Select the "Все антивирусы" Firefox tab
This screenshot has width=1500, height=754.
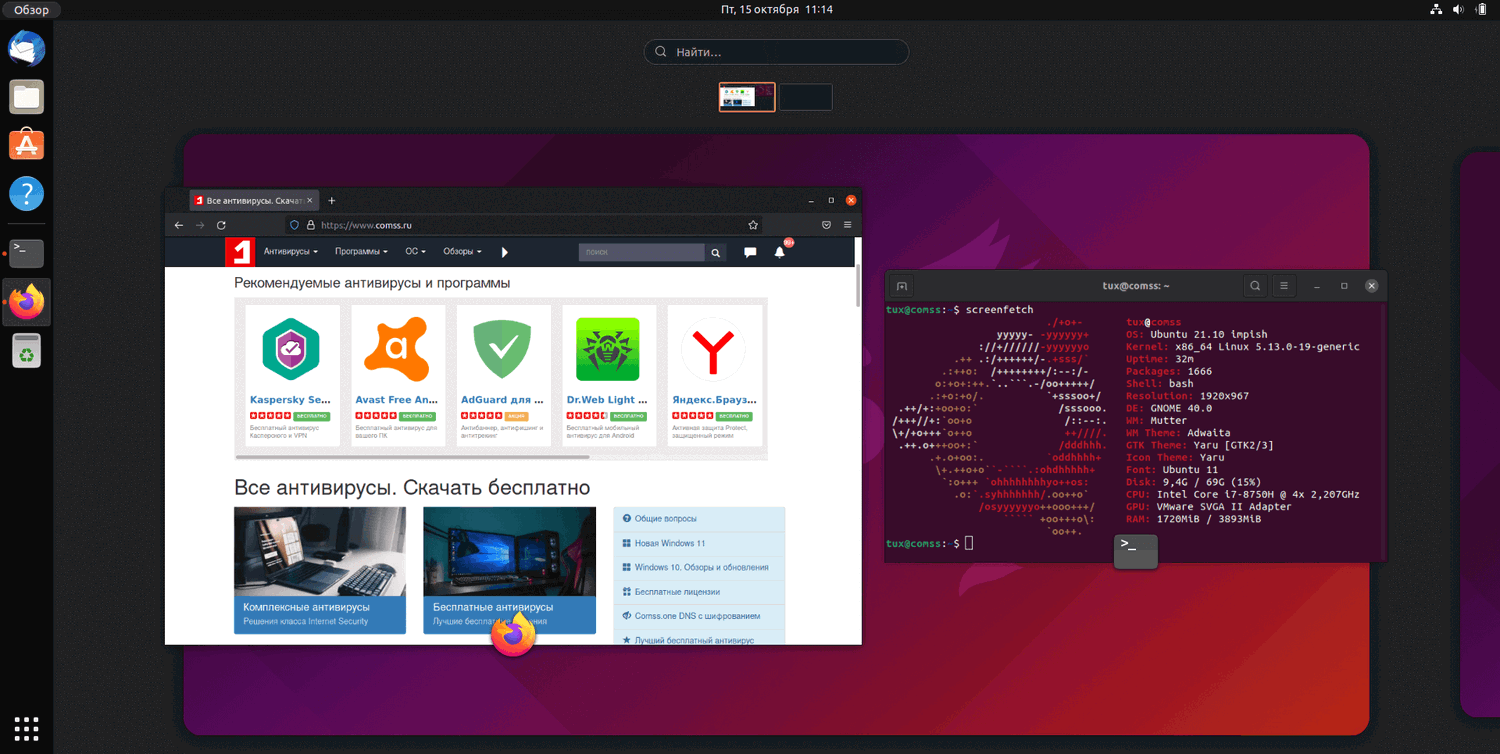pos(254,201)
